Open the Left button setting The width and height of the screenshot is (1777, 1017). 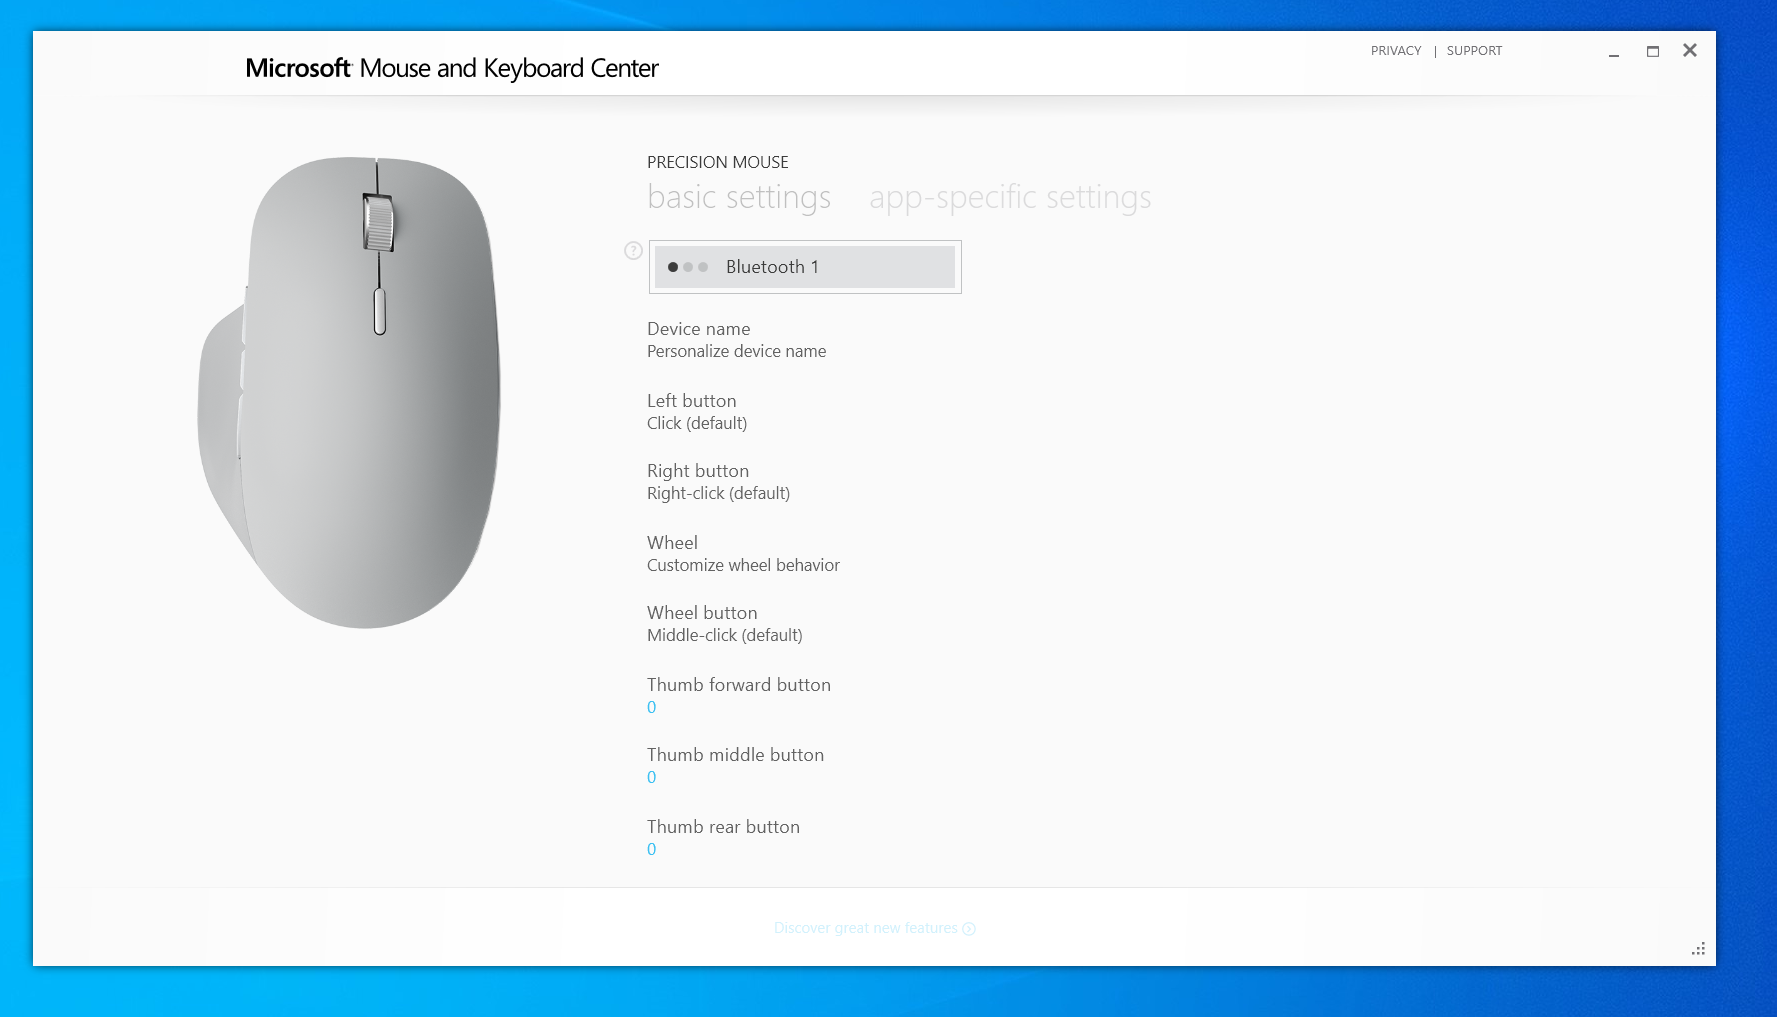click(x=697, y=412)
